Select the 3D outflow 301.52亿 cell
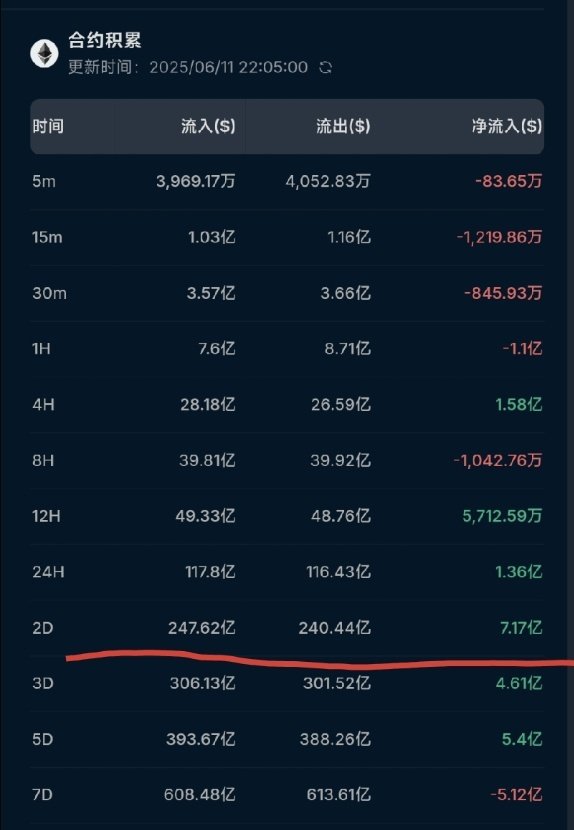The image size is (574, 830). pos(337,684)
